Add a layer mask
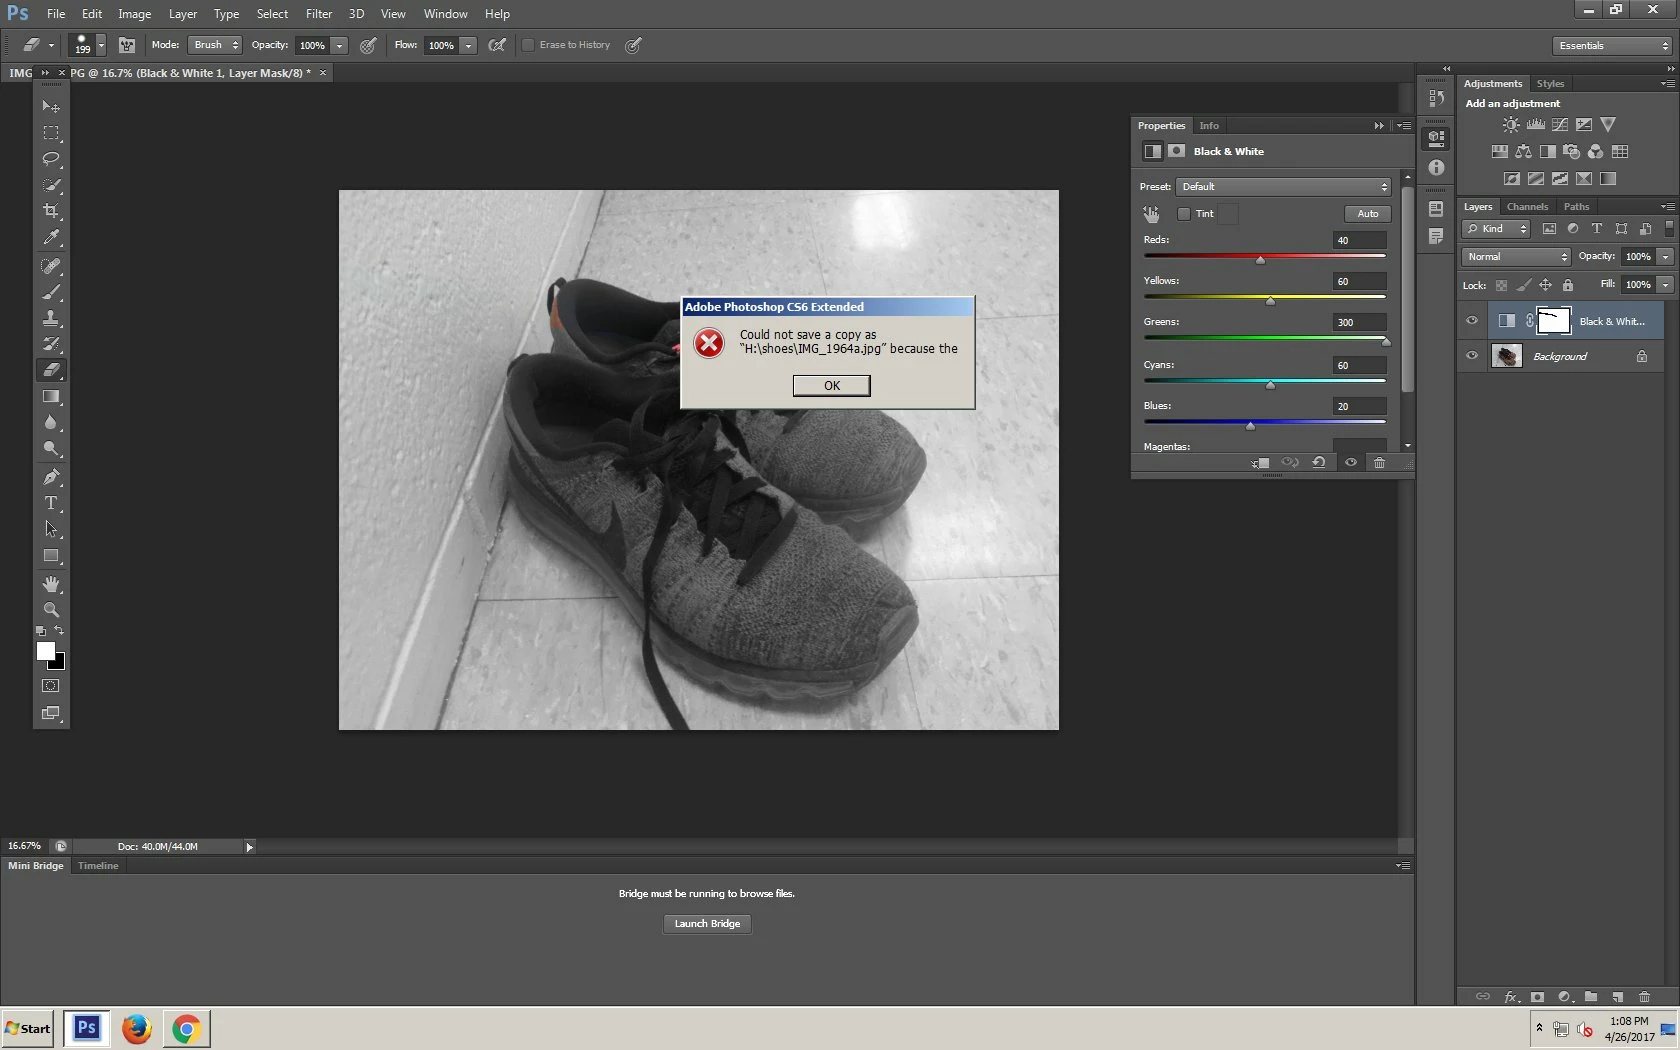 pyautogui.click(x=1538, y=997)
